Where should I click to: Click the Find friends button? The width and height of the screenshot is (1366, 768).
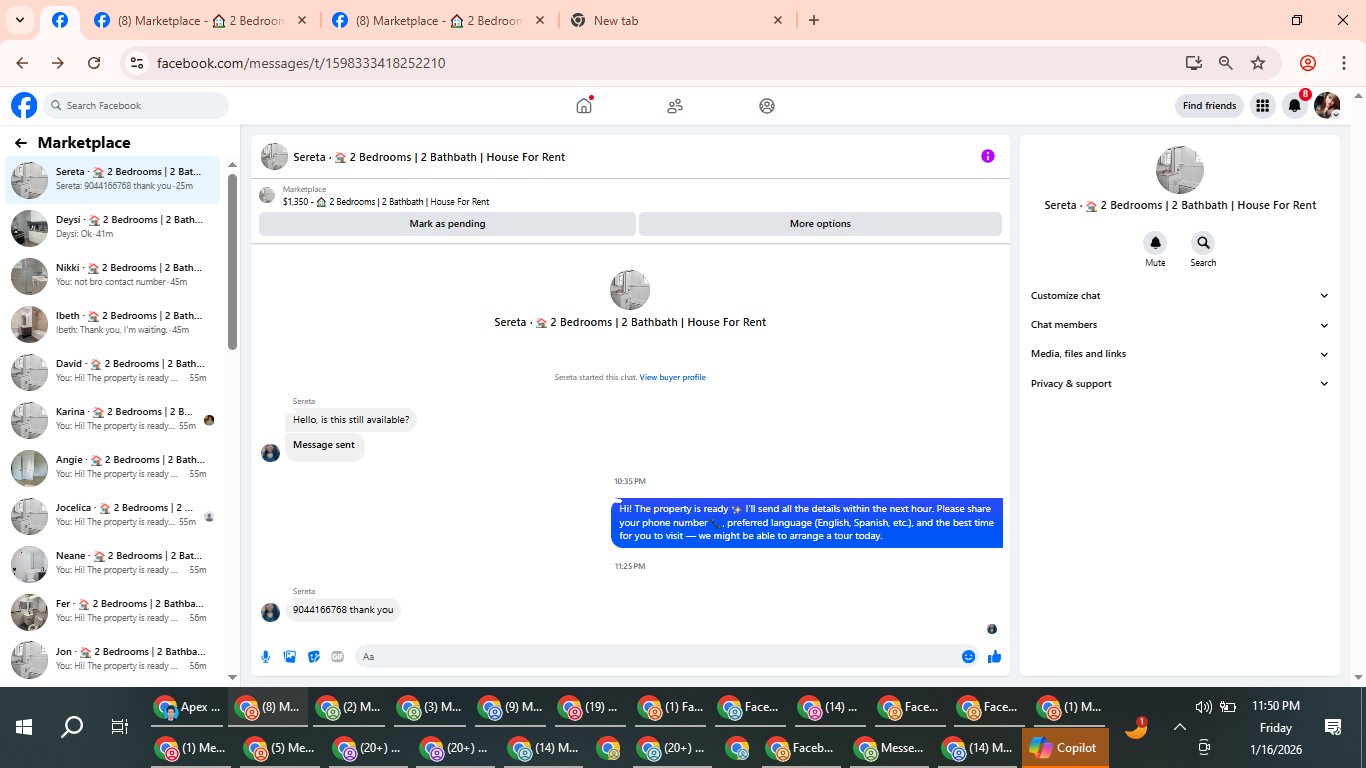(x=1209, y=106)
